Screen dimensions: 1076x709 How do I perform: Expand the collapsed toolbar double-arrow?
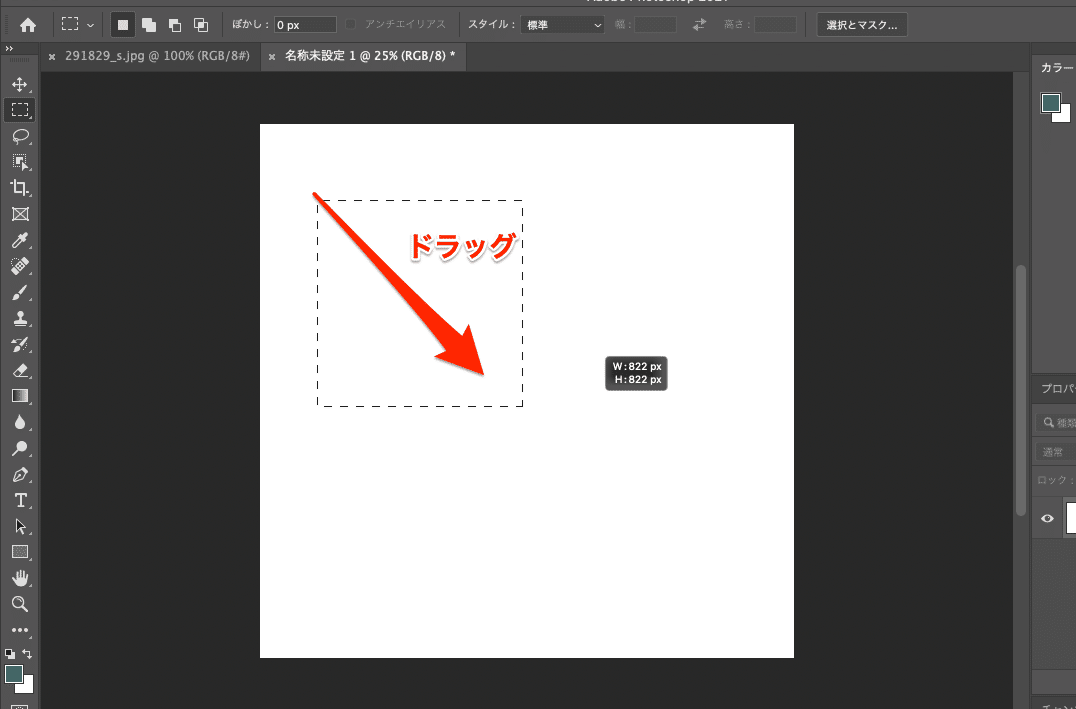(x=9, y=49)
